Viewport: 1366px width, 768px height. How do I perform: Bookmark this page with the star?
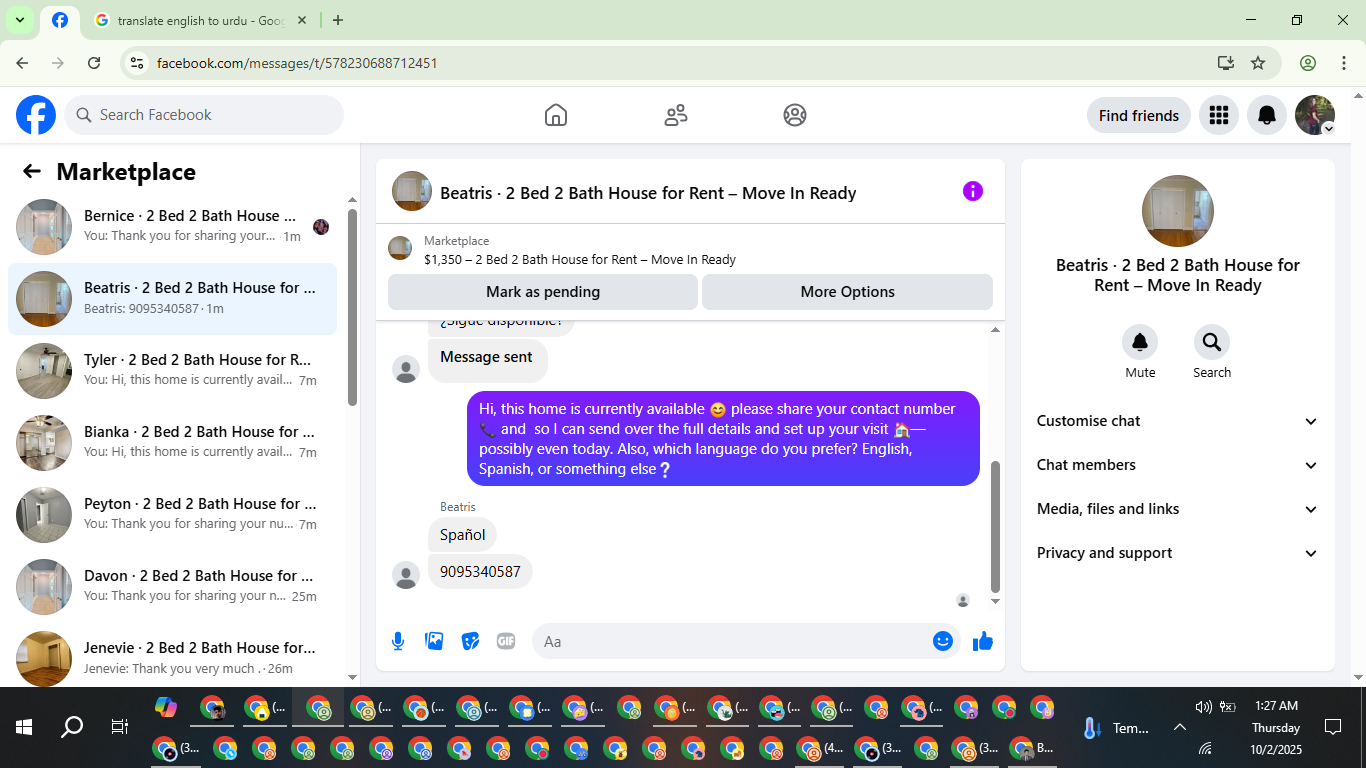pos(1258,63)
